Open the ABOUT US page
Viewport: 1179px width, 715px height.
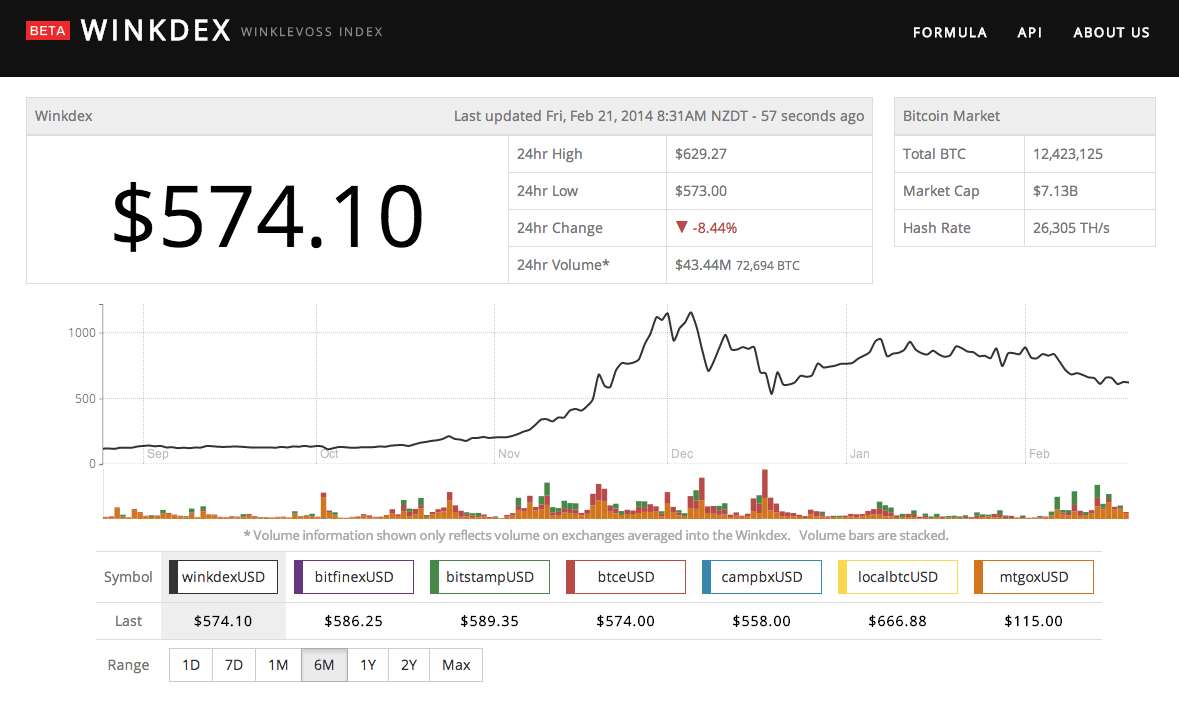tap(1111, 32)
